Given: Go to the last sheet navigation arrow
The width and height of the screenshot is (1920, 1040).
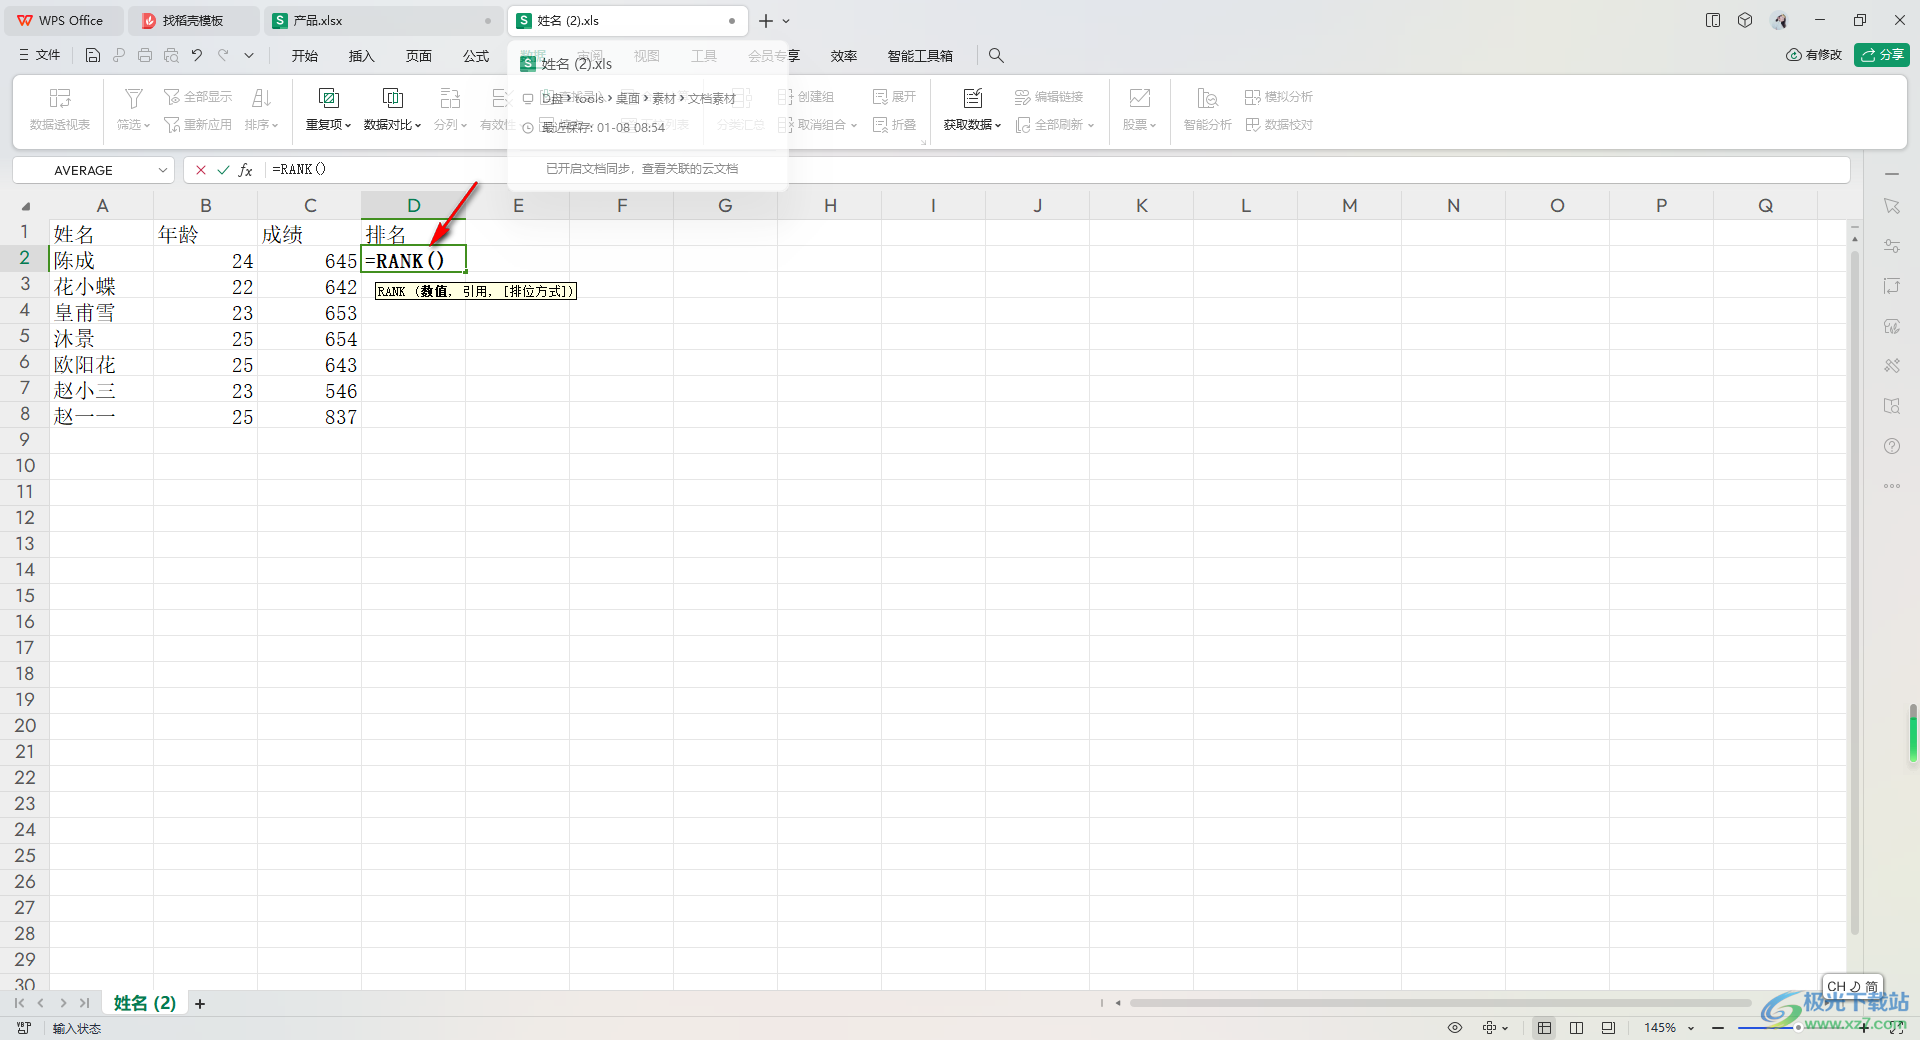Looking at the screenshot, I should 85,1003.
